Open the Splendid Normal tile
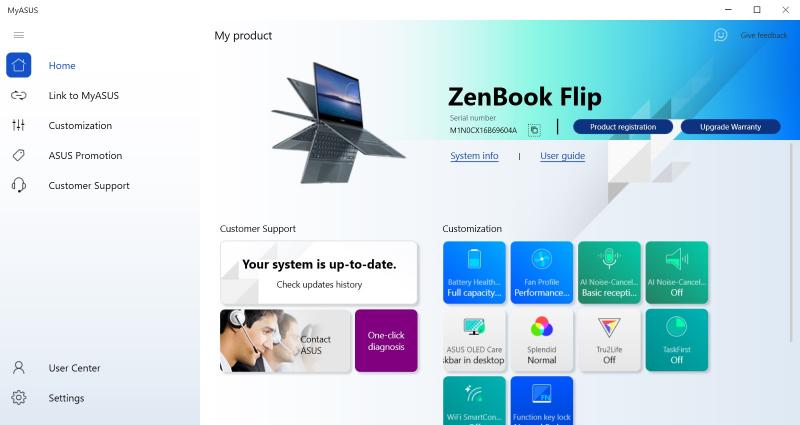The width and height of the screenshot is (800, 425). click(x=542, y=340)
